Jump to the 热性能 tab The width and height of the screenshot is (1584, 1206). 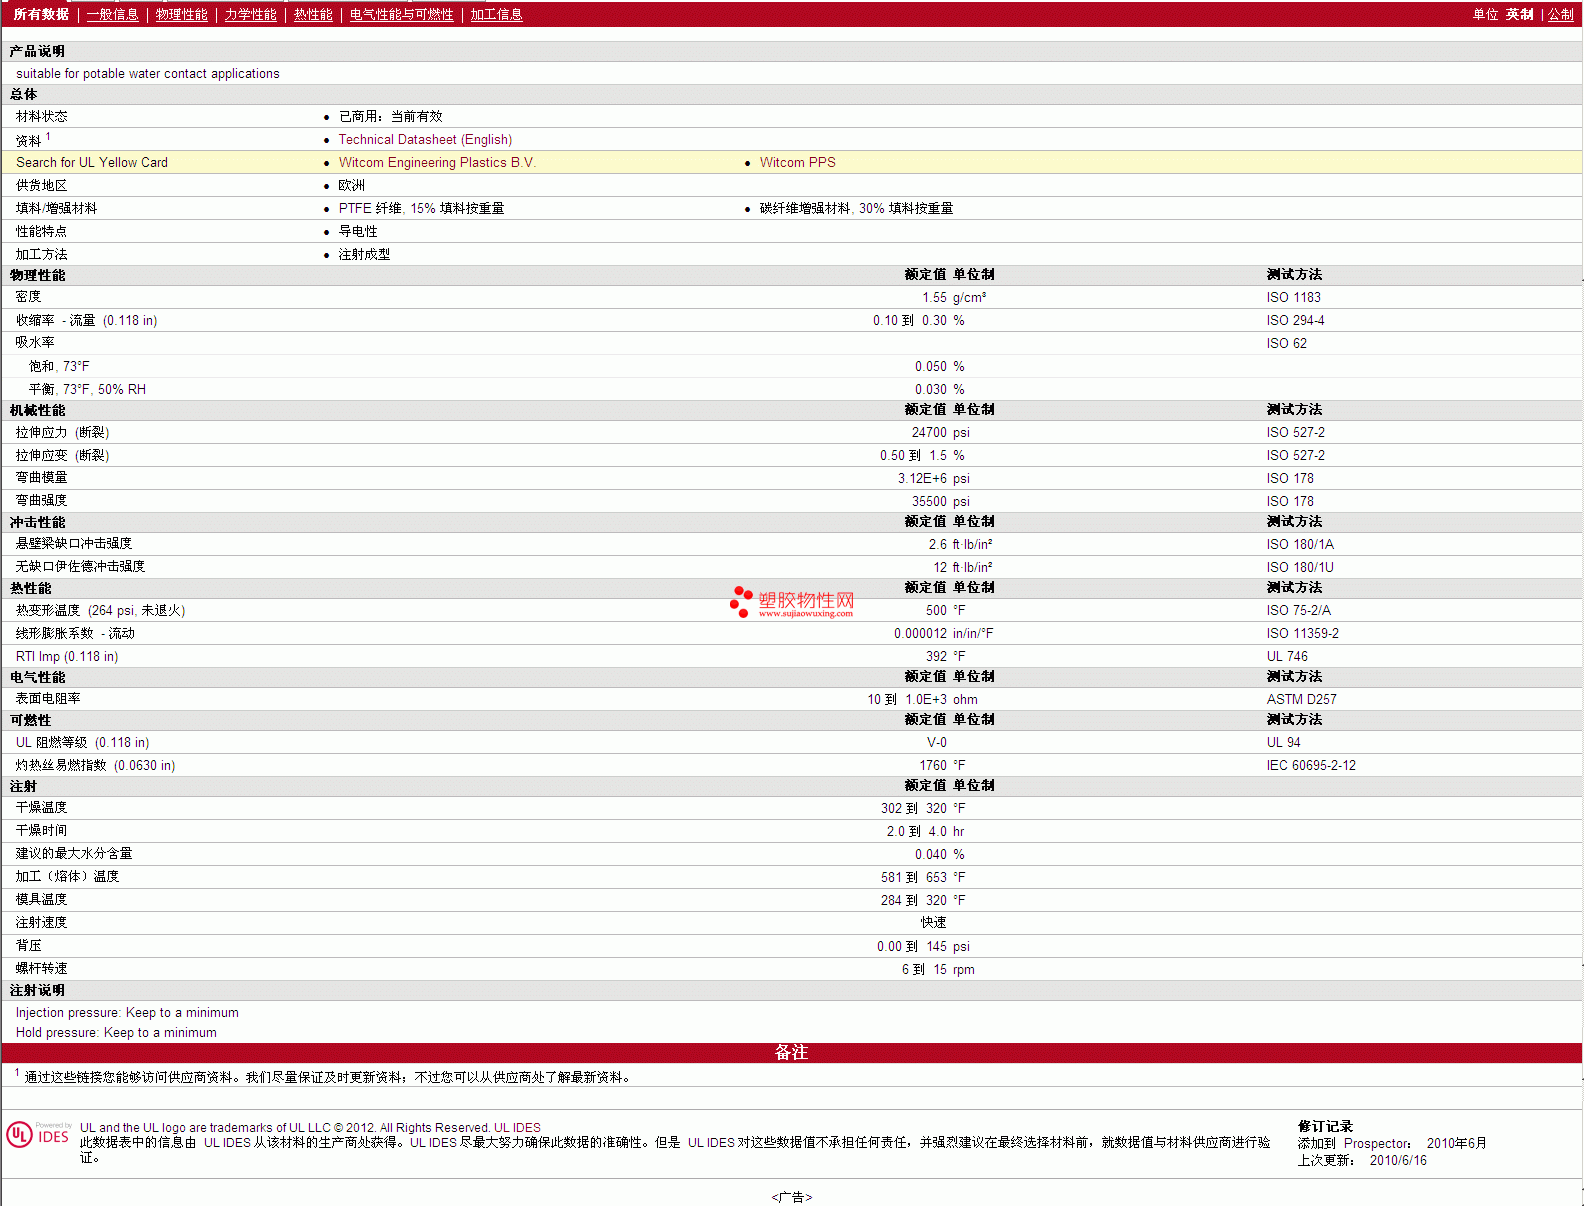coord(313,14)
